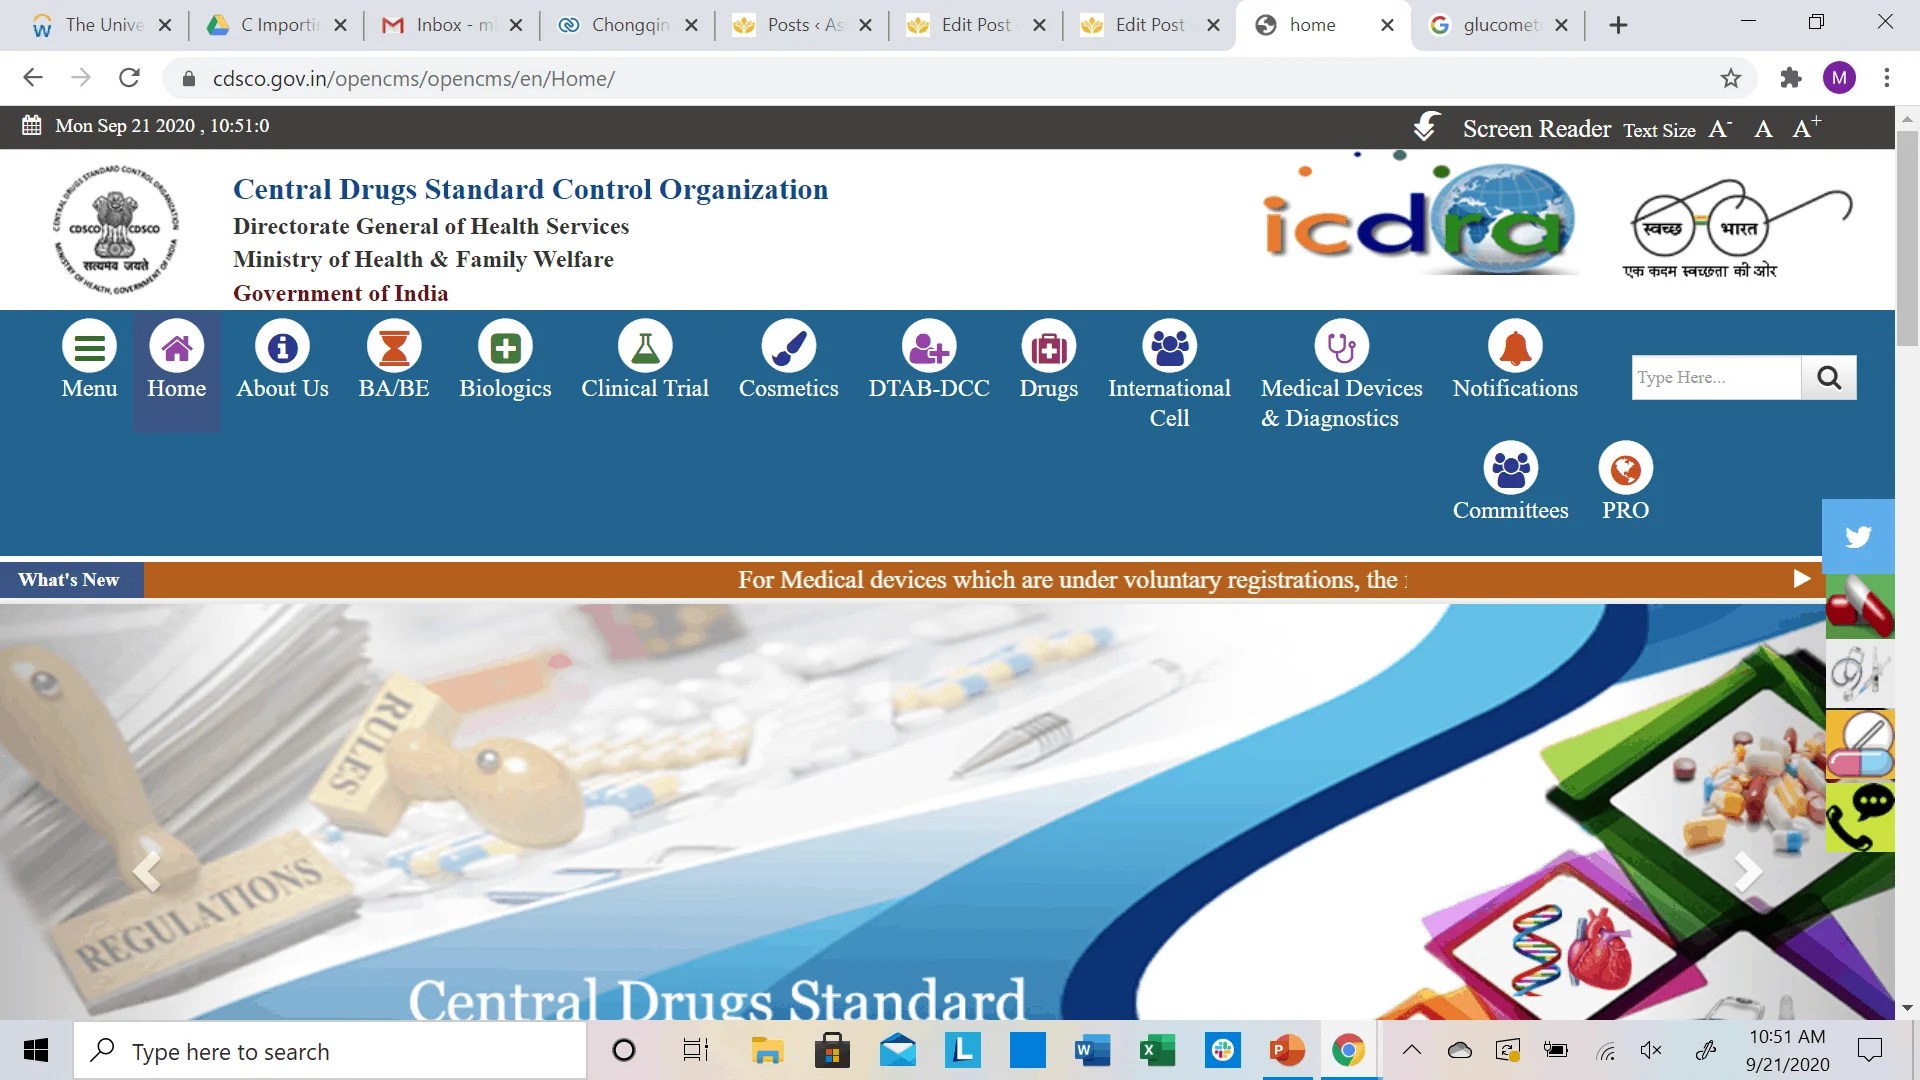Increase text size with the A+ control
Screen dimensions: 1920x1080
pyautogui.click(x=1806, y=127)
